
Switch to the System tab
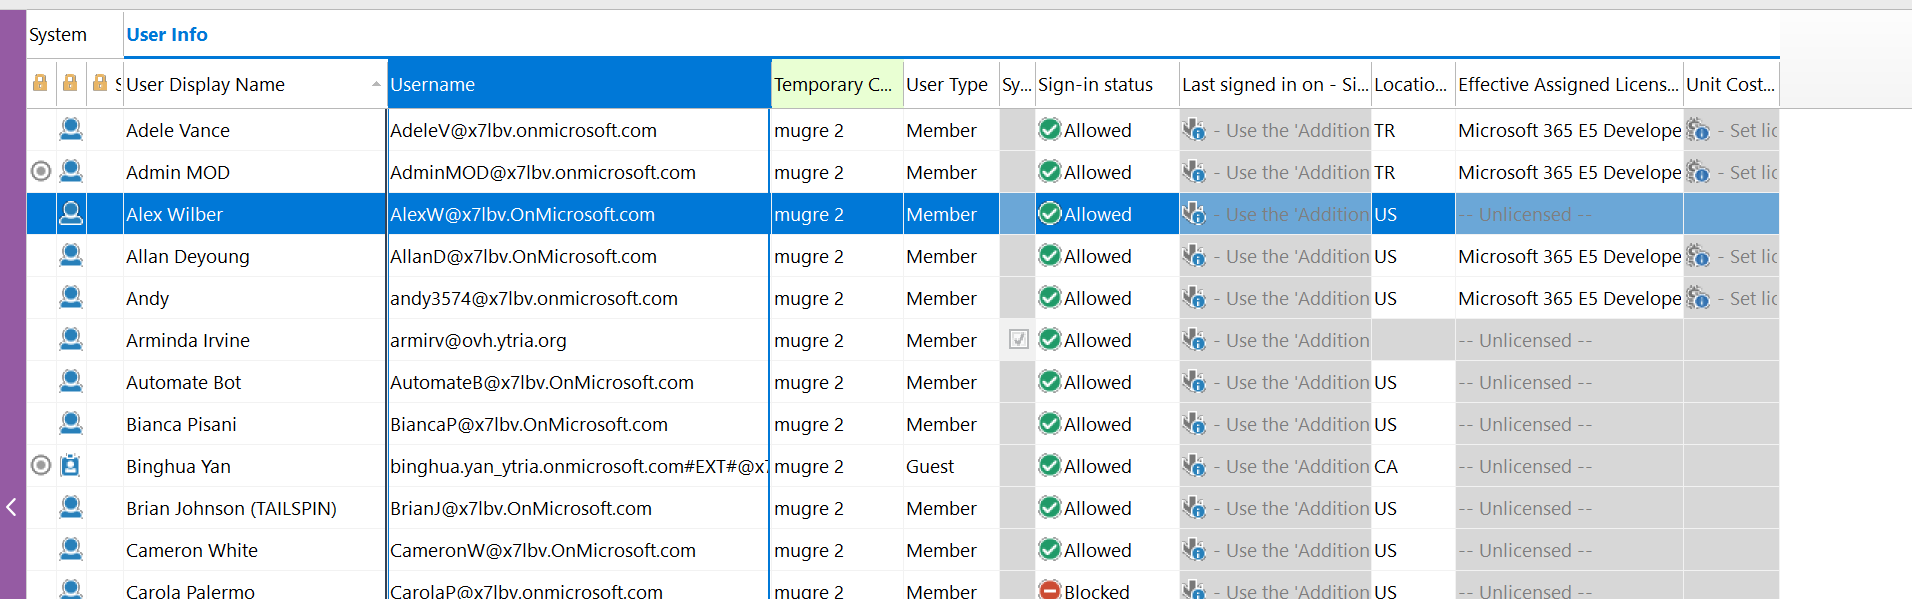[x=58, y=35]
